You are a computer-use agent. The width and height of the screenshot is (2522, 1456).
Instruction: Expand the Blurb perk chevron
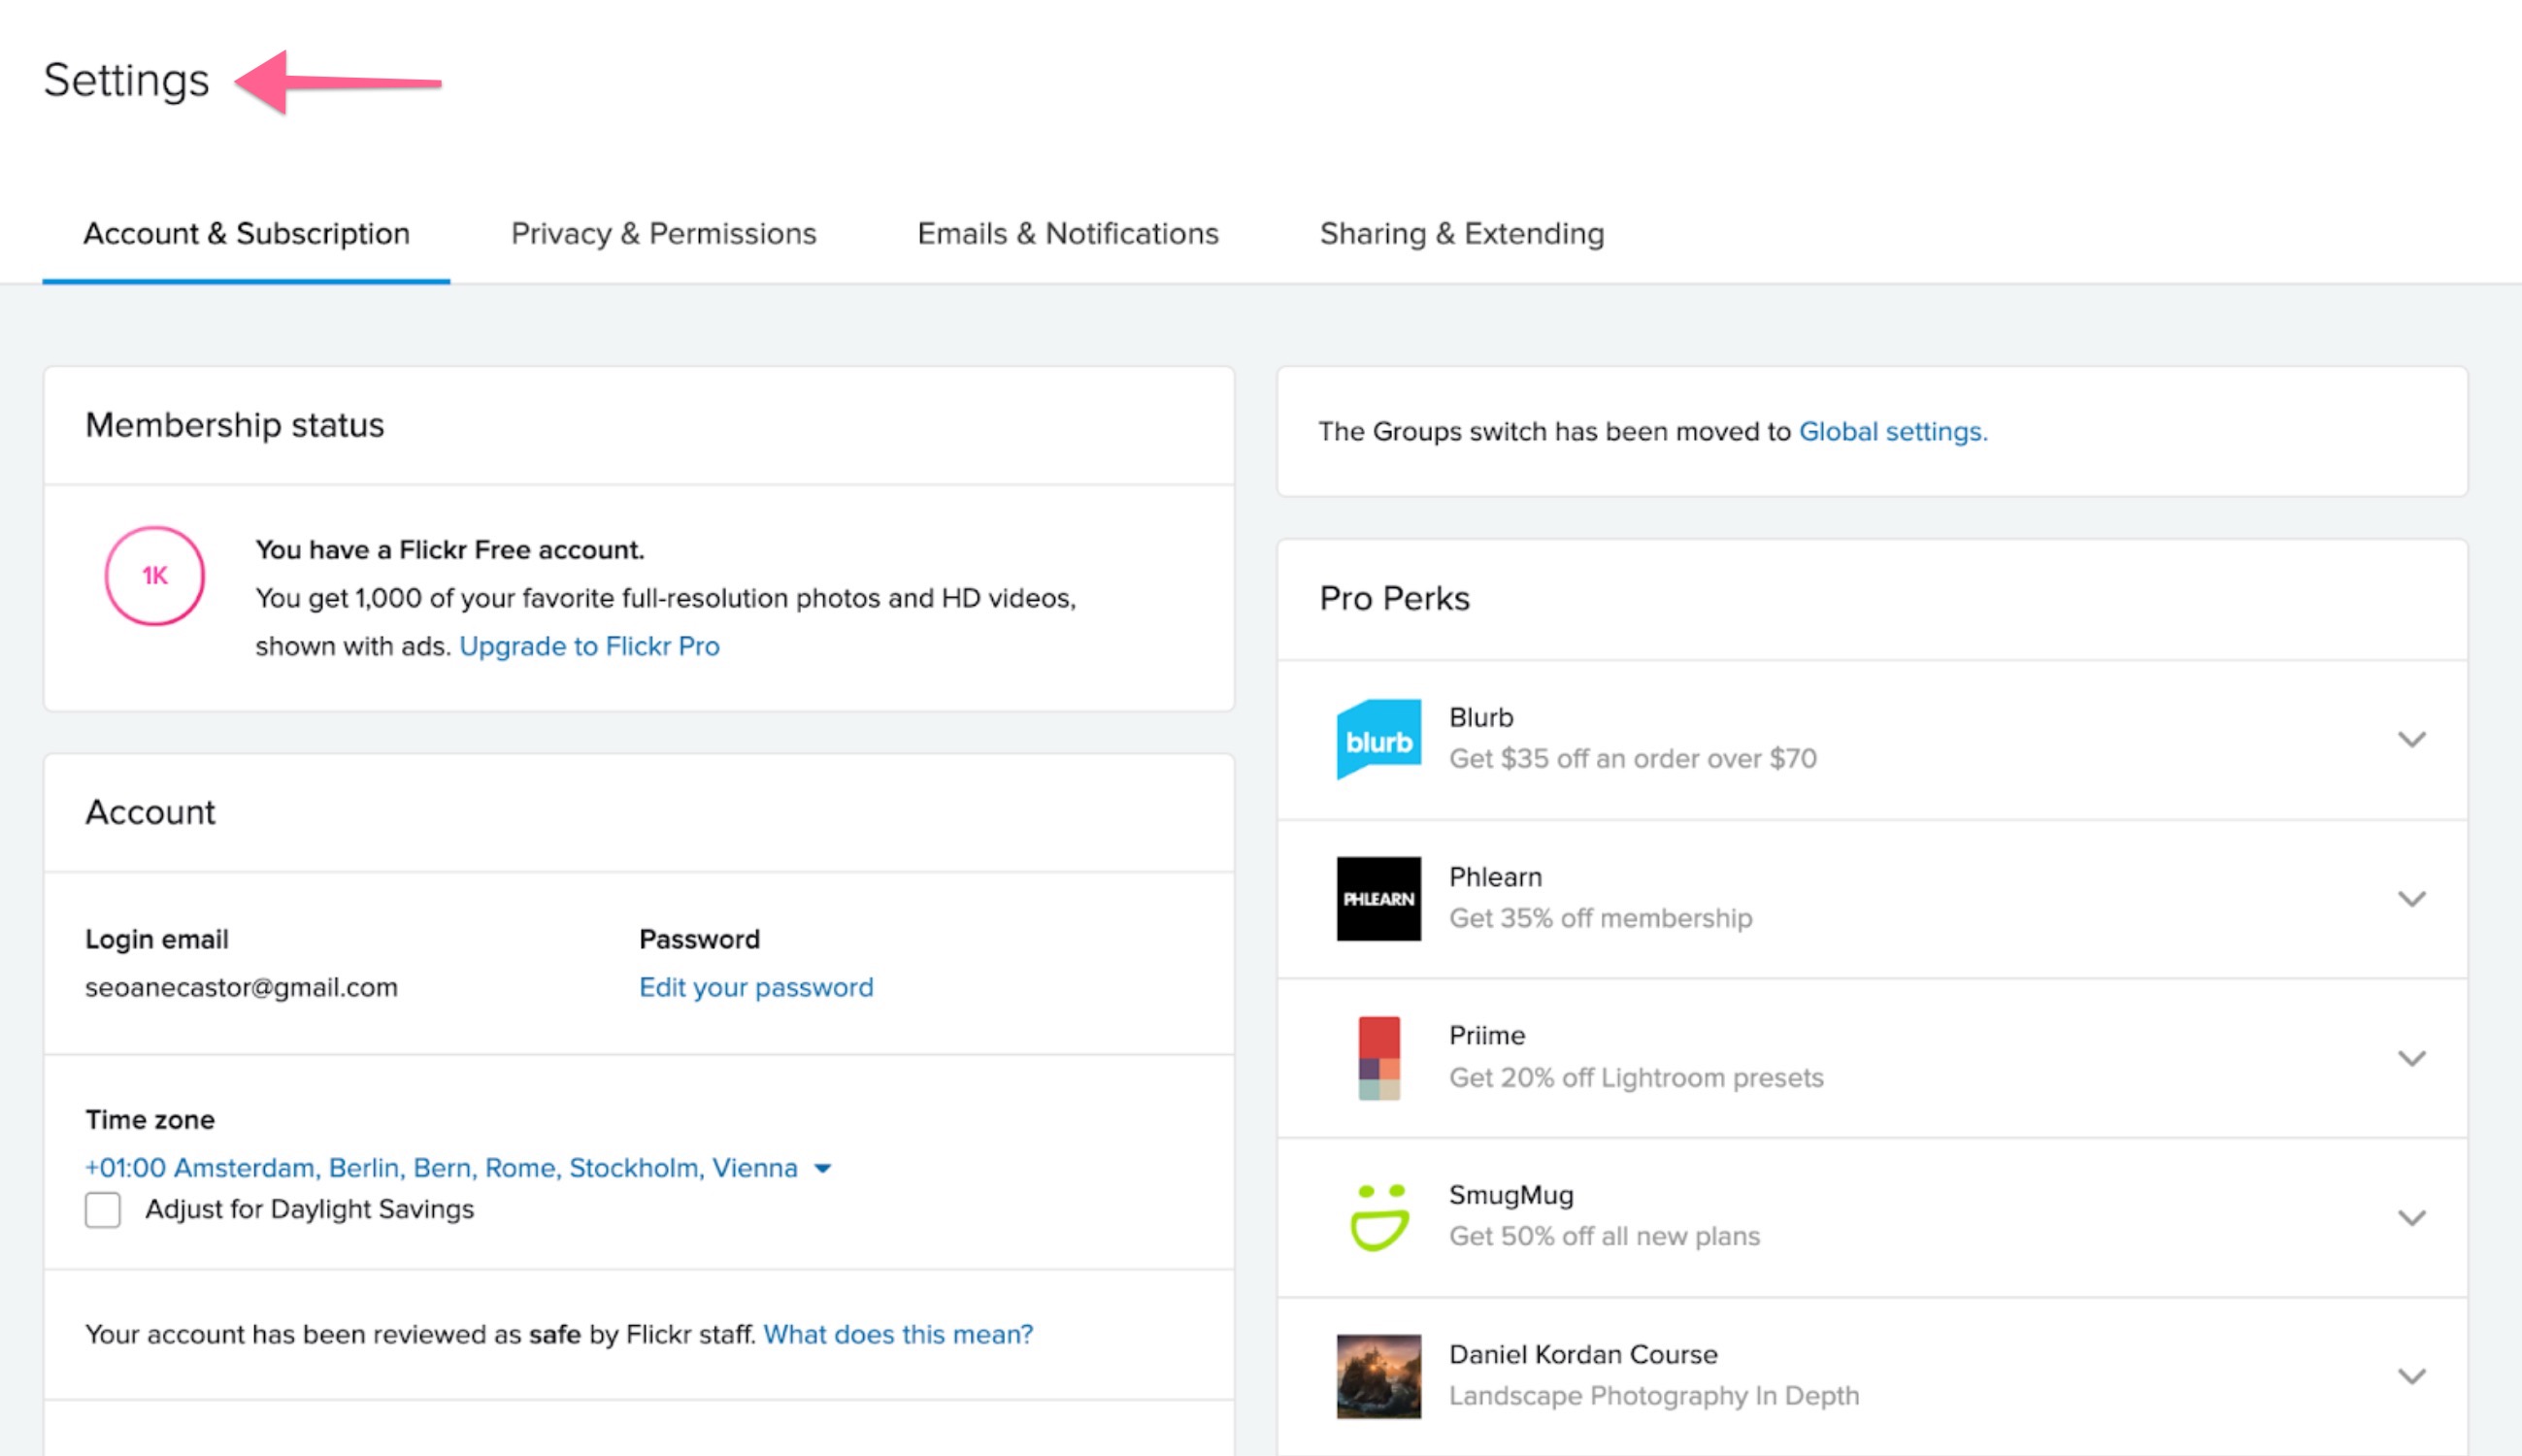(x=2411, y=739)
